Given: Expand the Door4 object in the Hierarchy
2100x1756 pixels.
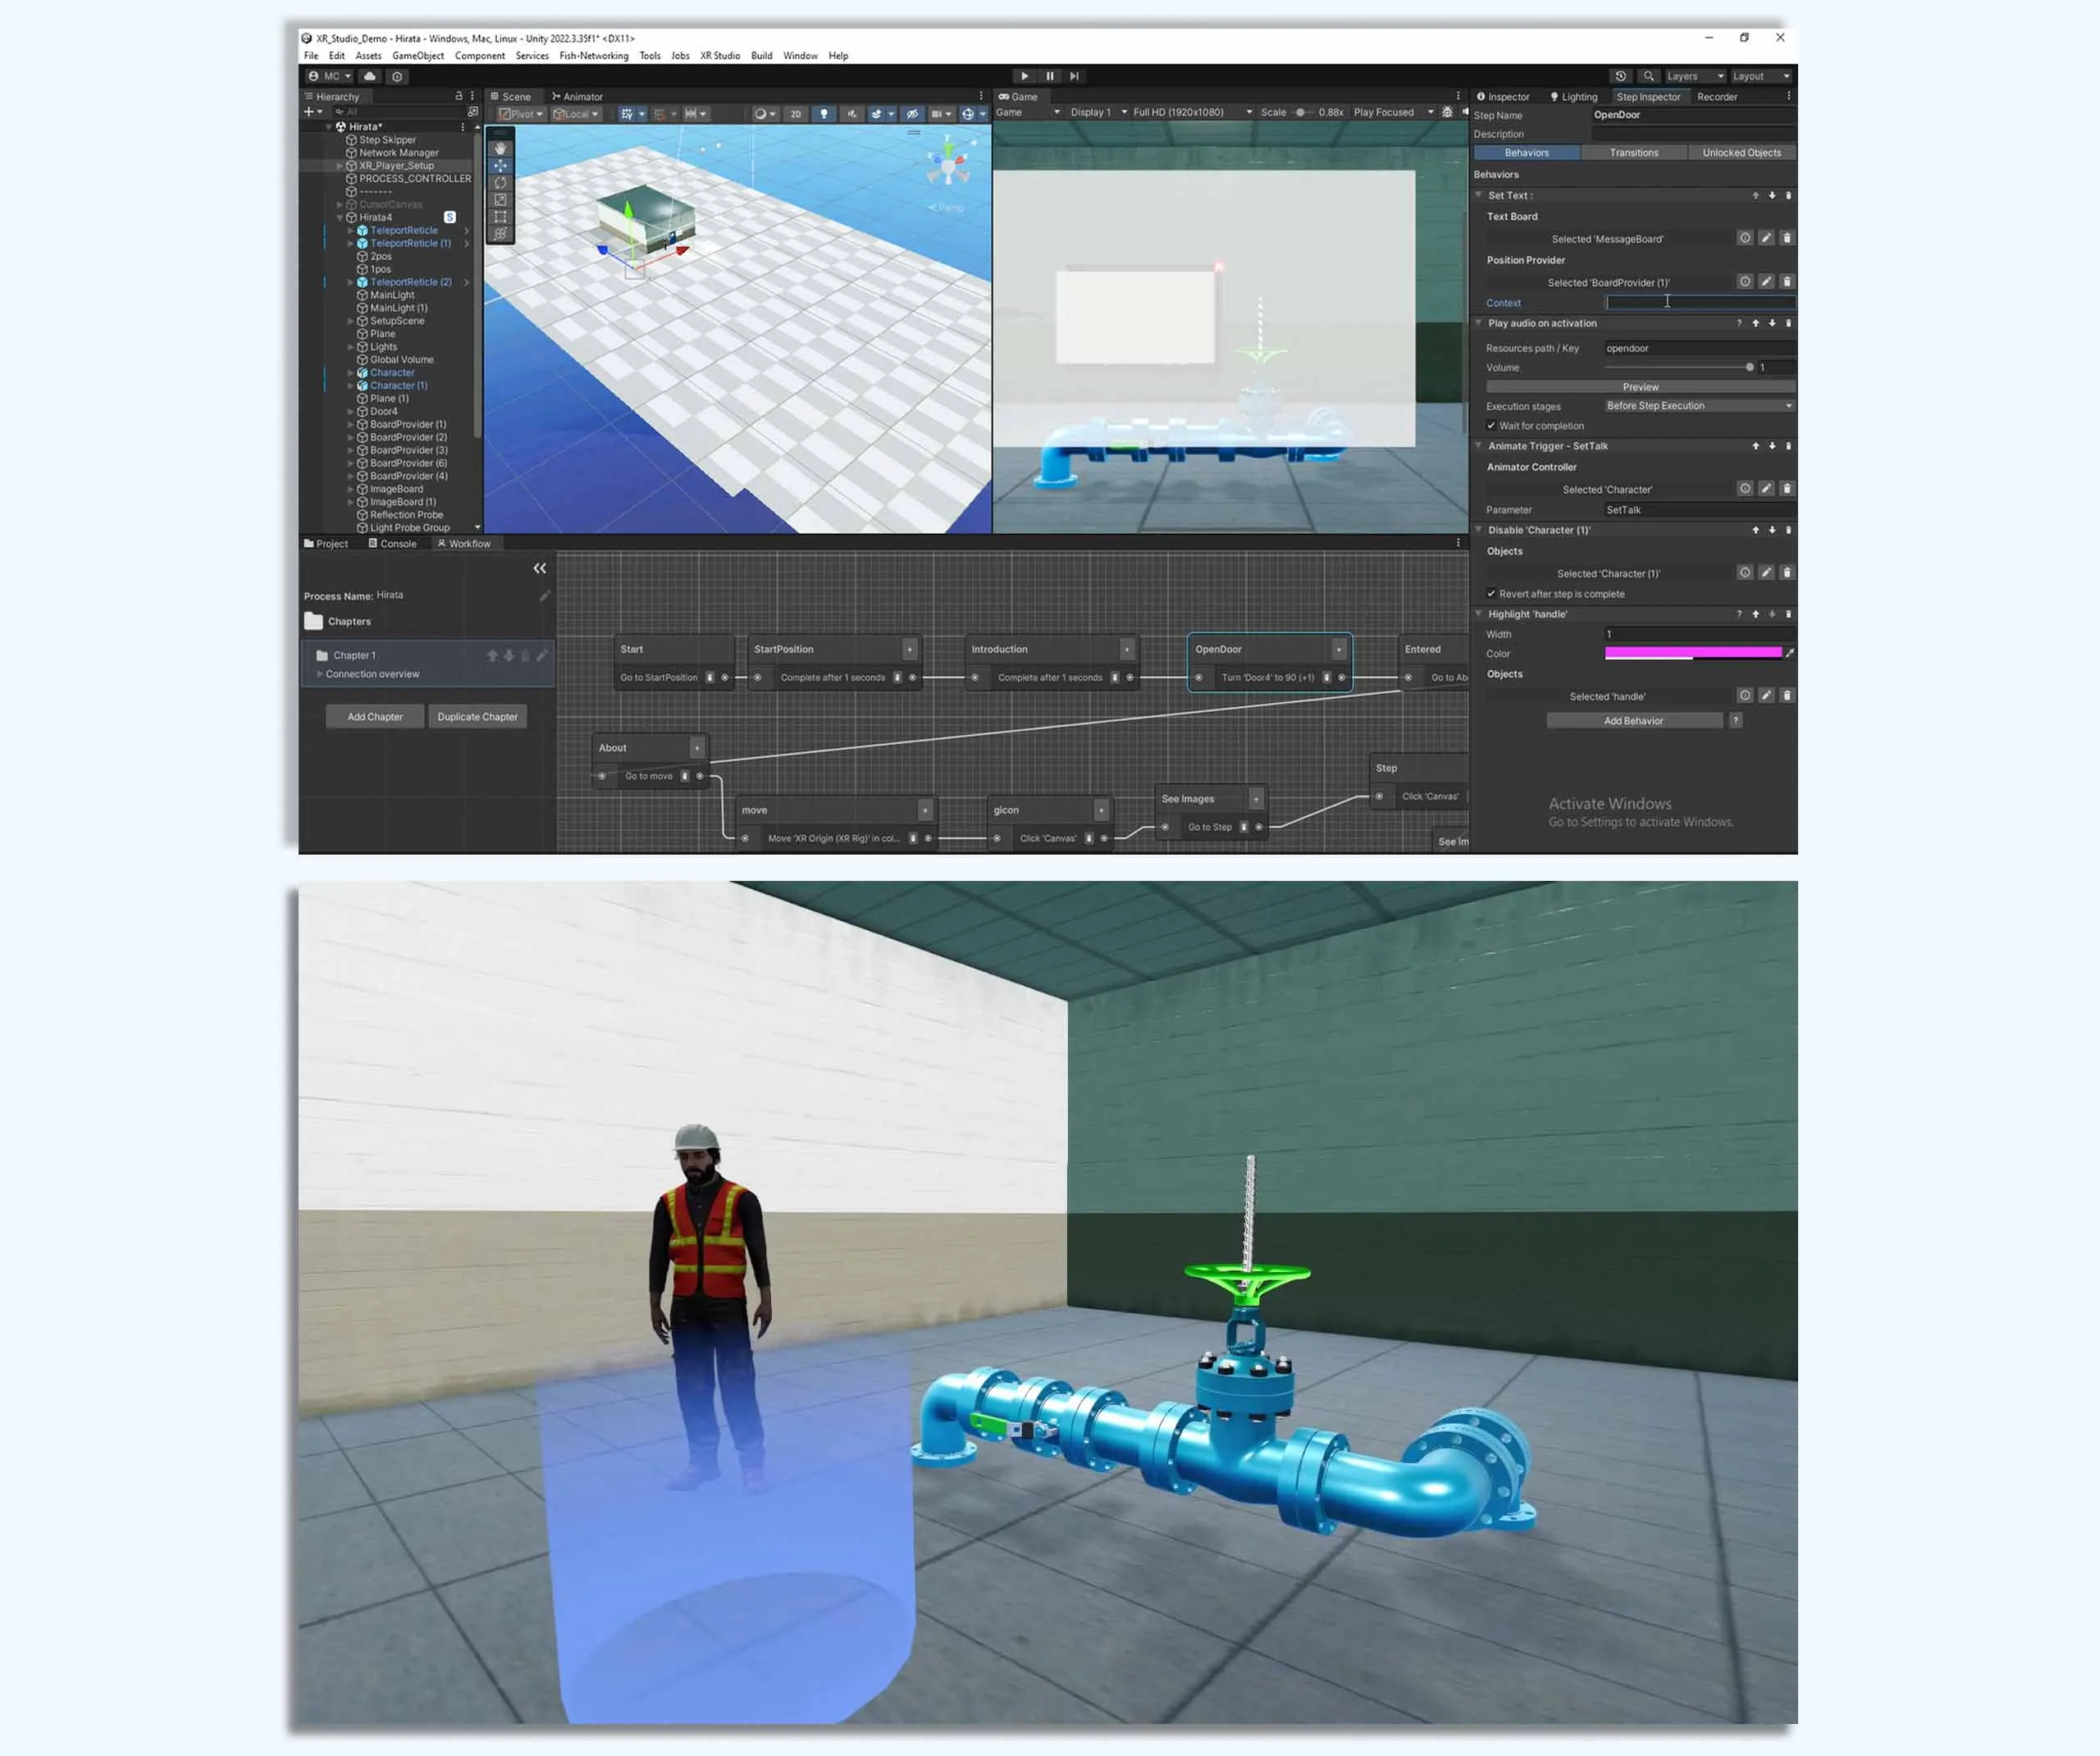Looking at the screenshot, I should point(350,412).
